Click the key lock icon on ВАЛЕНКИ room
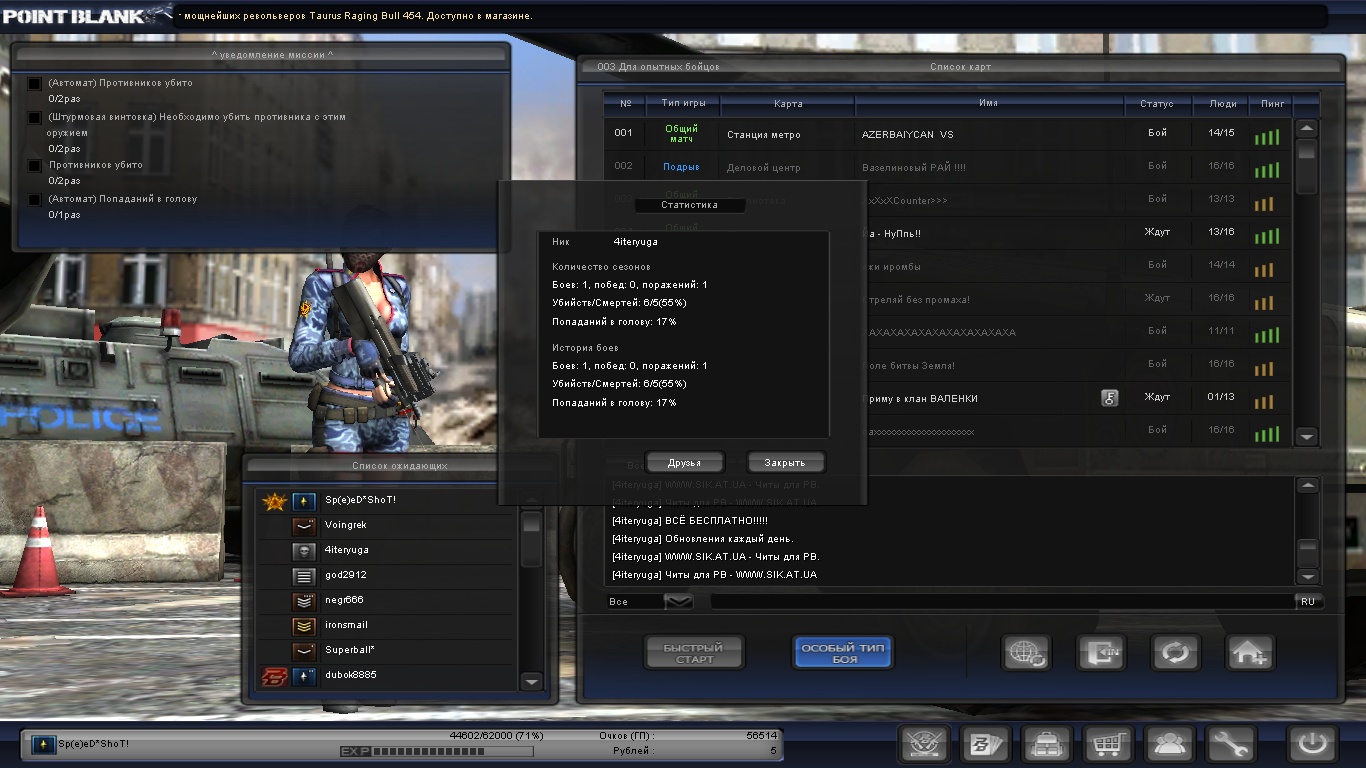This screenshot has height=768, width=1366. pos(1110,398)
